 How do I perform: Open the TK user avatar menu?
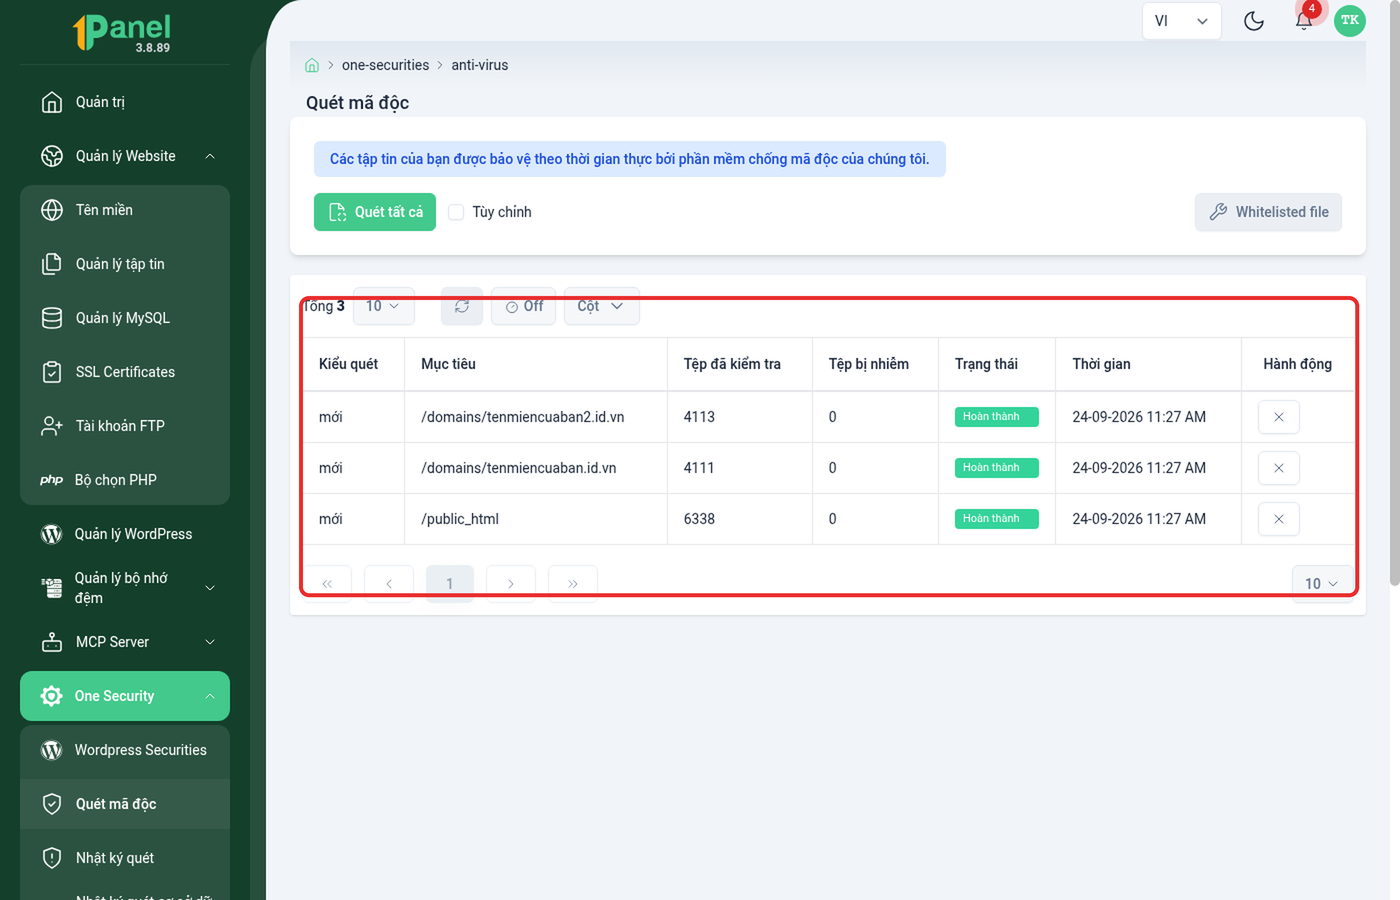(1350, 20)
